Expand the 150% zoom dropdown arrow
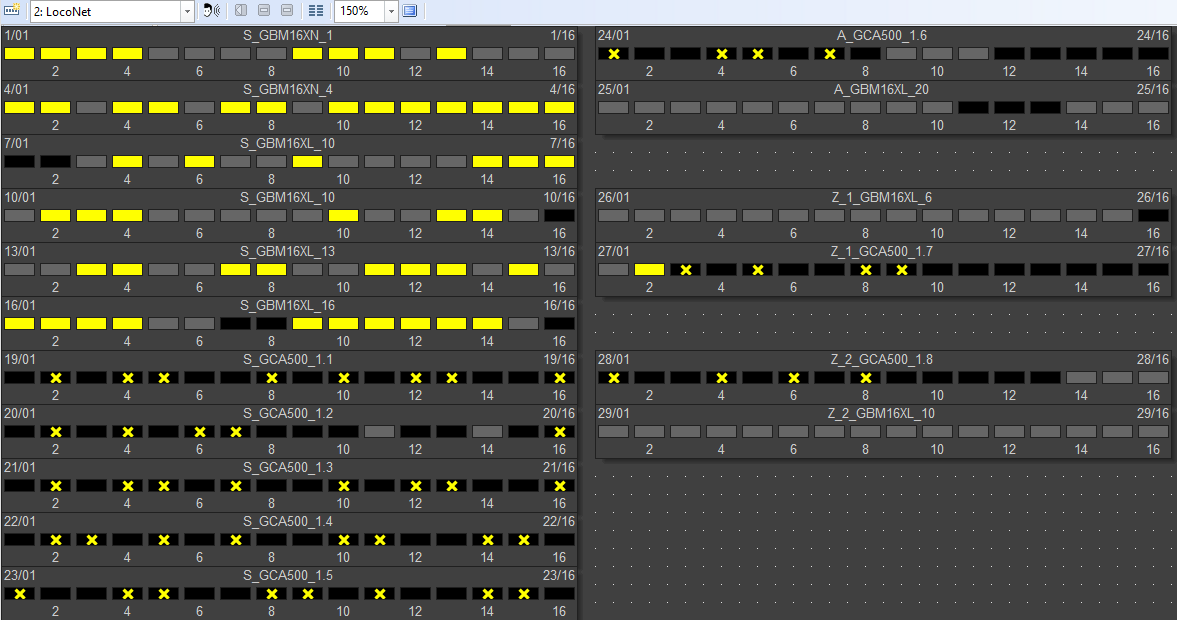Screen dimensions: 1177x620 point(391,11)
